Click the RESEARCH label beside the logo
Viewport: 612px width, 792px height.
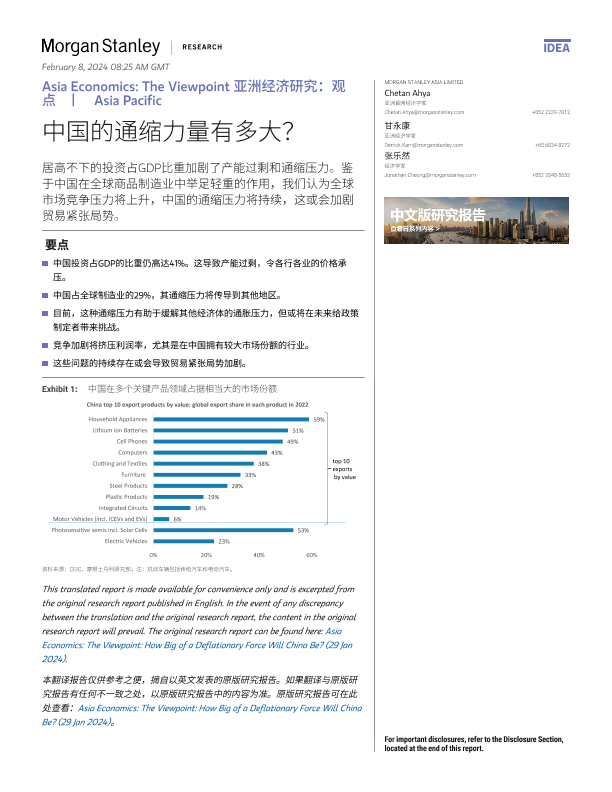[x=202, y=47]
